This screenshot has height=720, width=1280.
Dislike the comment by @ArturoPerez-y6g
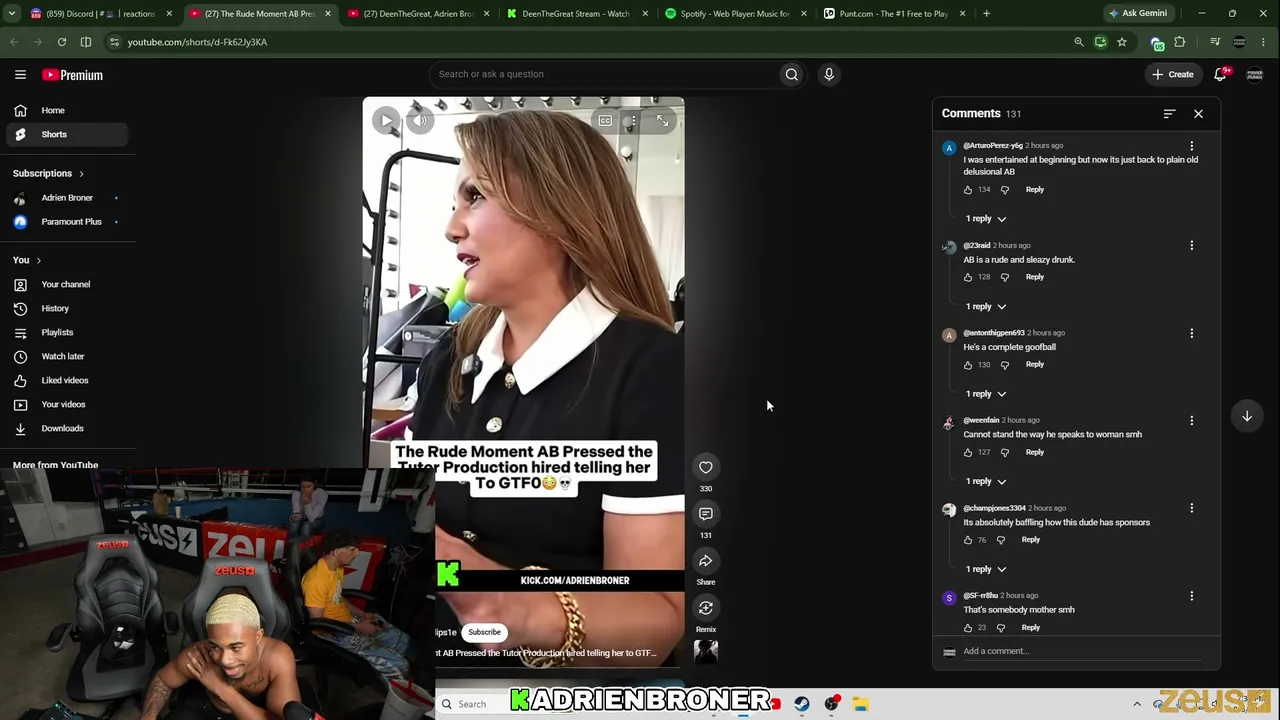tap(1005, 190)
